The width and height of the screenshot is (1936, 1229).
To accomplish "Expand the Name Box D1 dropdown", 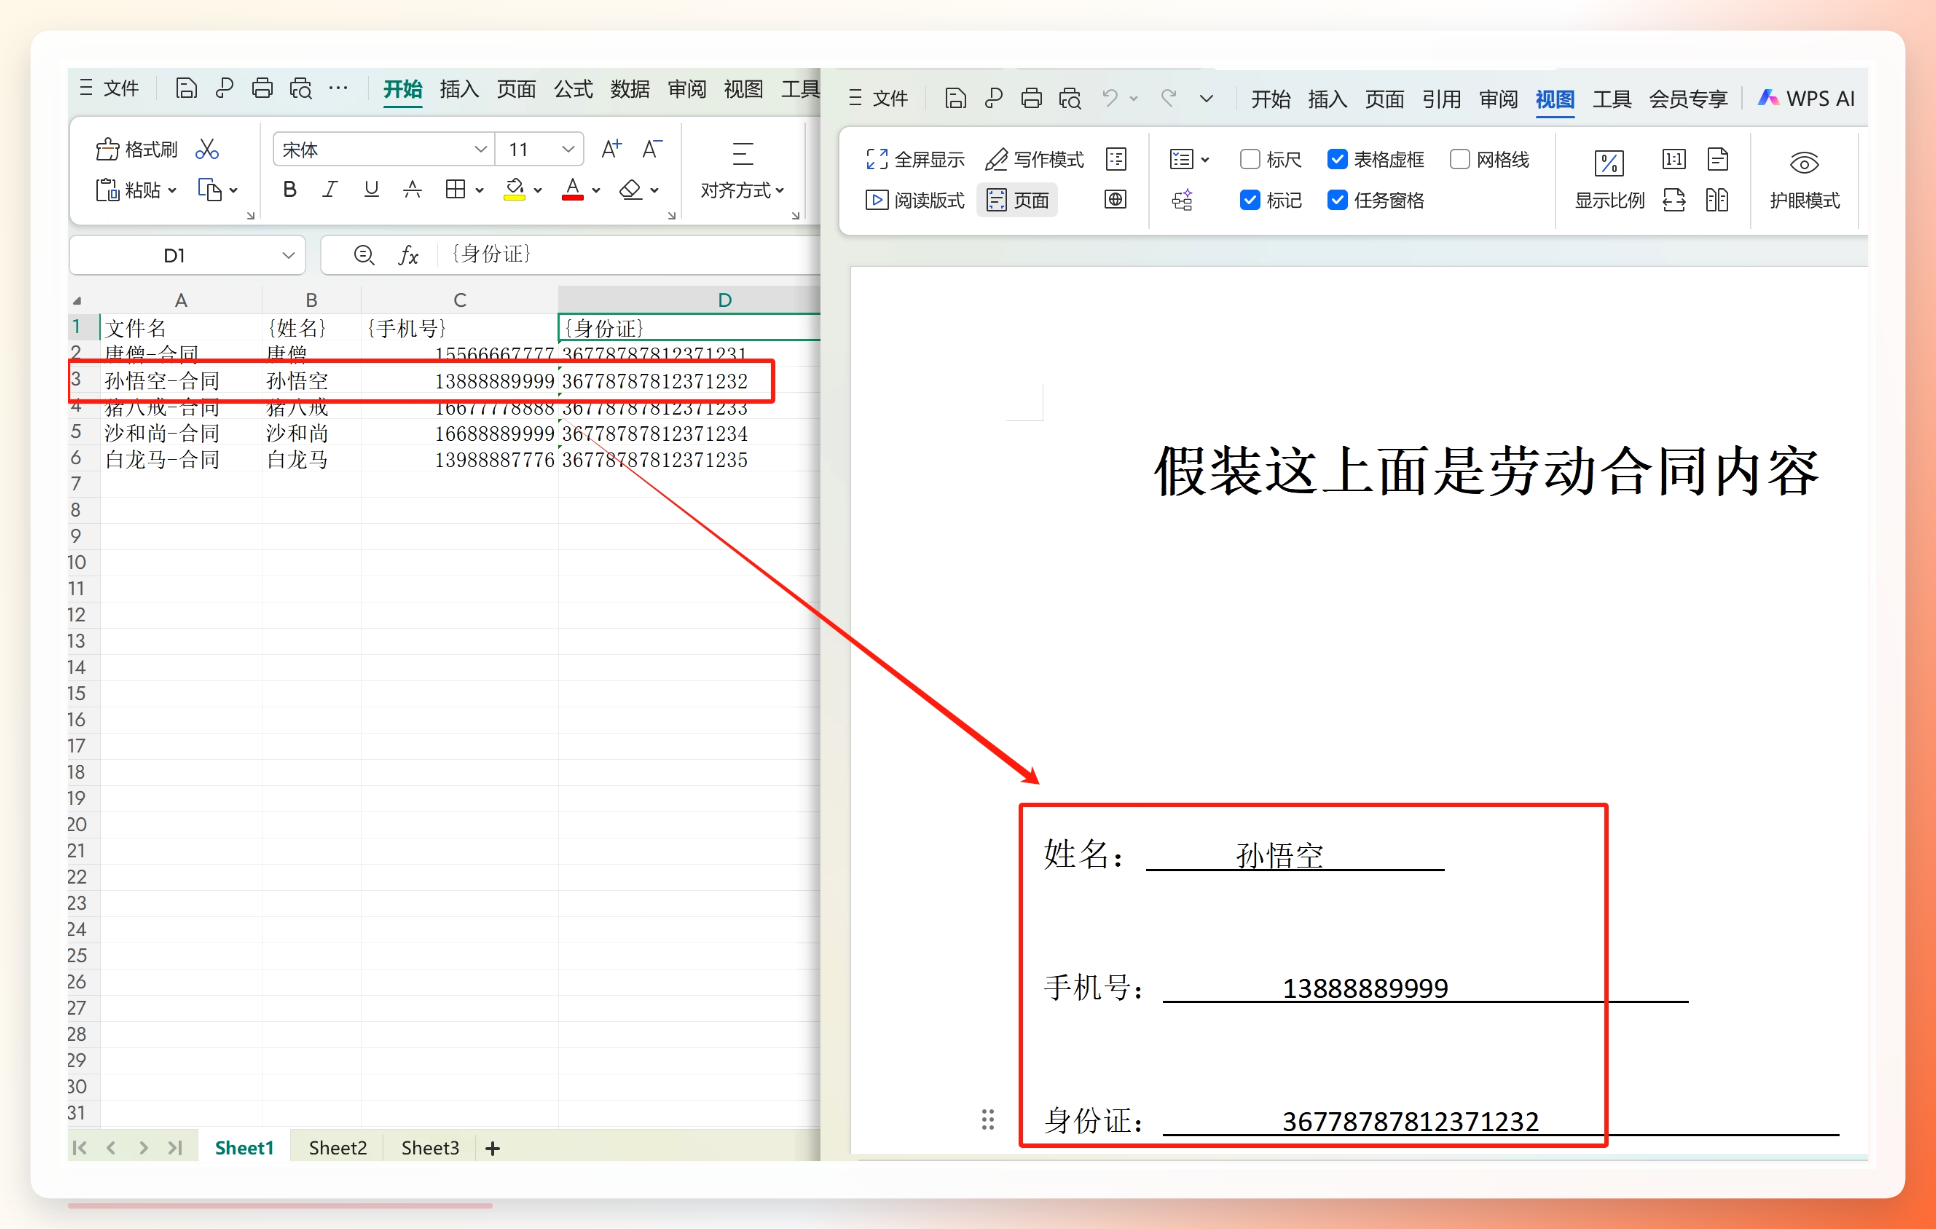I will [x=288, y=255].
